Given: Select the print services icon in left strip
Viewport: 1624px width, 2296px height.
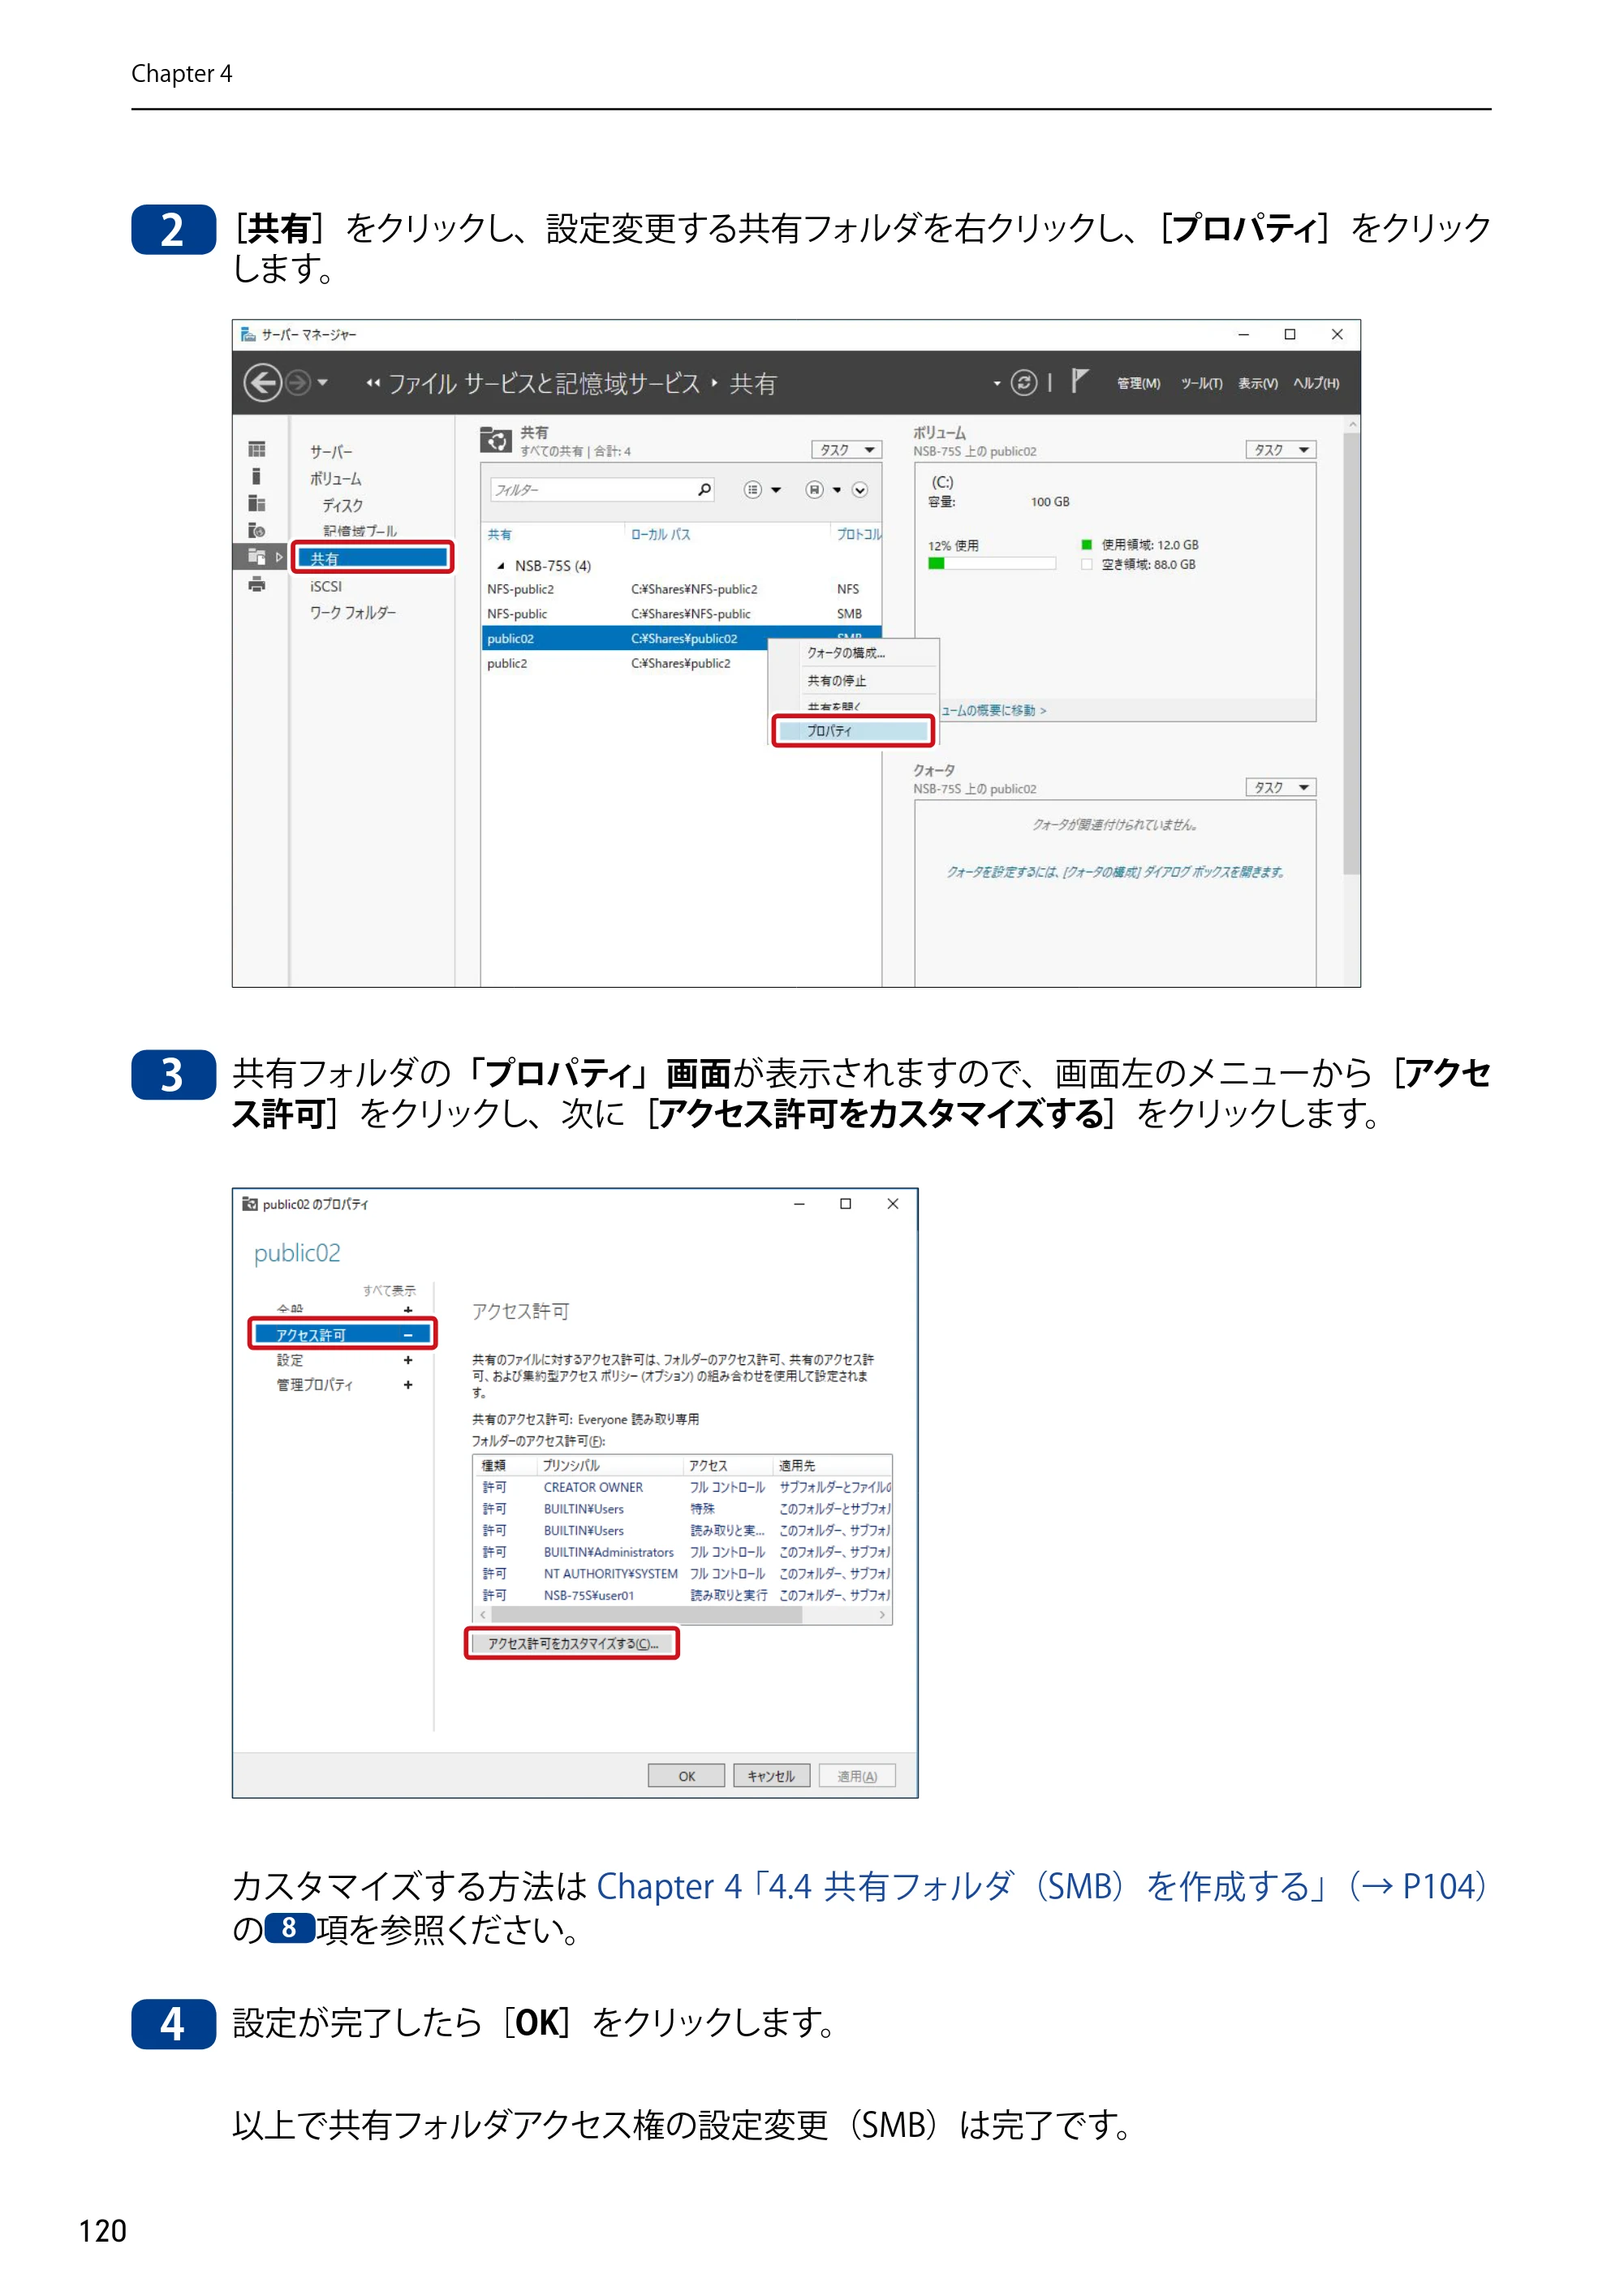Looking at the screenshot, I should 257,585.
